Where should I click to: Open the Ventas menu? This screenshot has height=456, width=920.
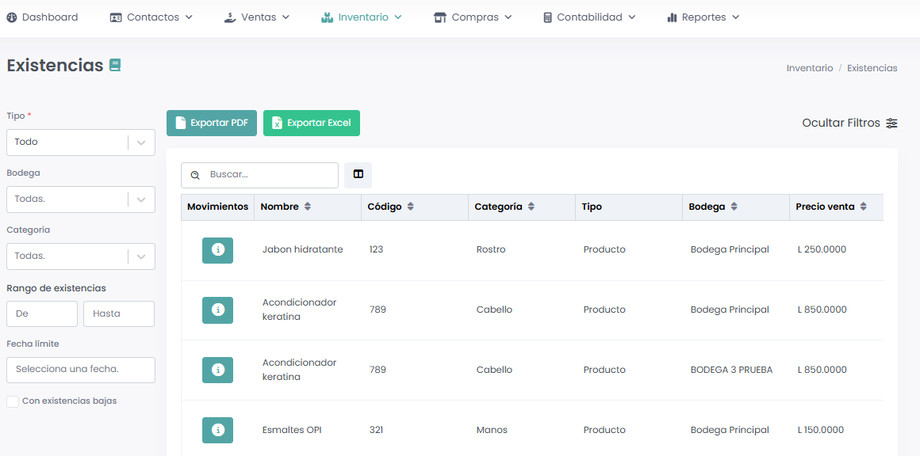(x=256, y=17)
